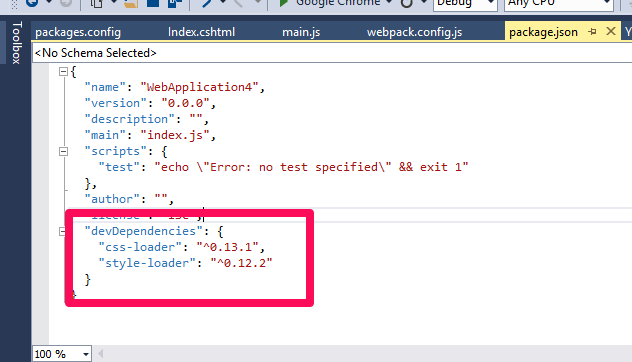Open the webpack.config.js tab
The width and height of the screenshot is (632, 362).
click(414, 32)
